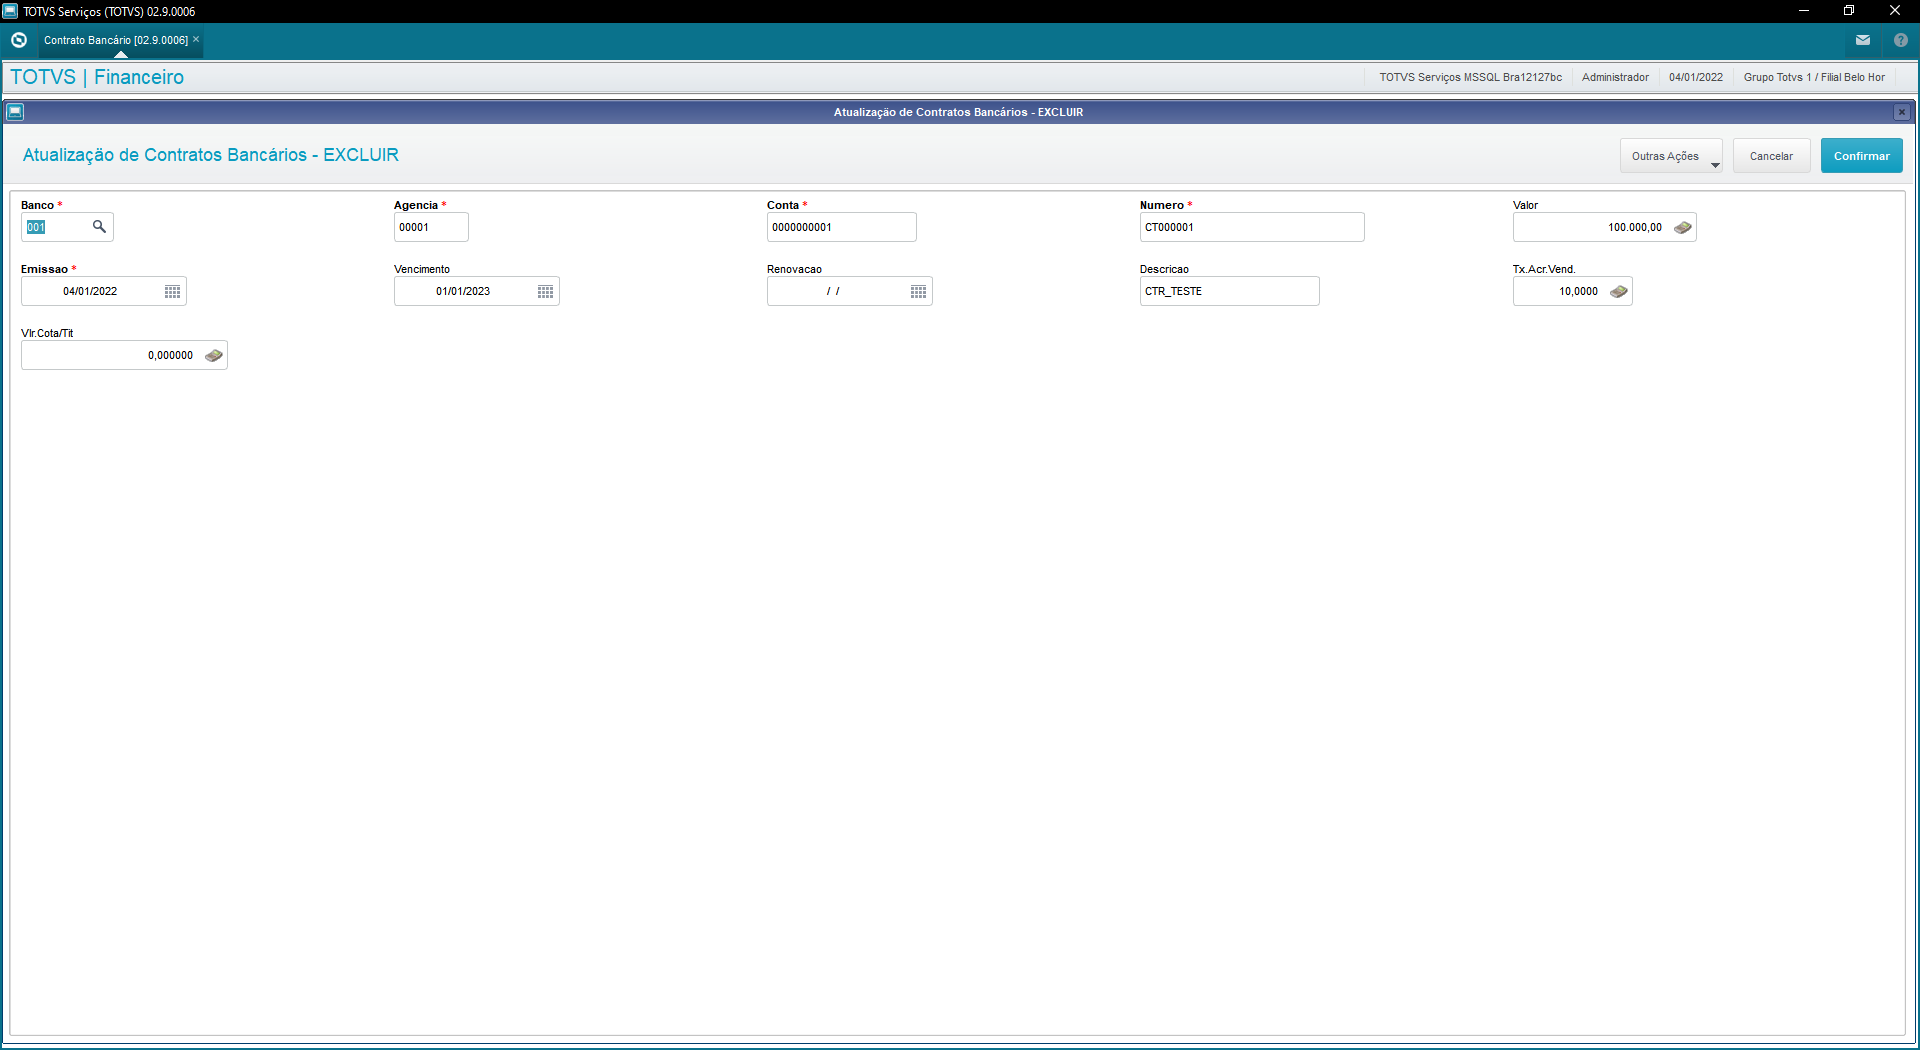
Task: Click TOTVS Serviços MSSQL Bra12127bc label
Action: click(x=1470, y=77)
